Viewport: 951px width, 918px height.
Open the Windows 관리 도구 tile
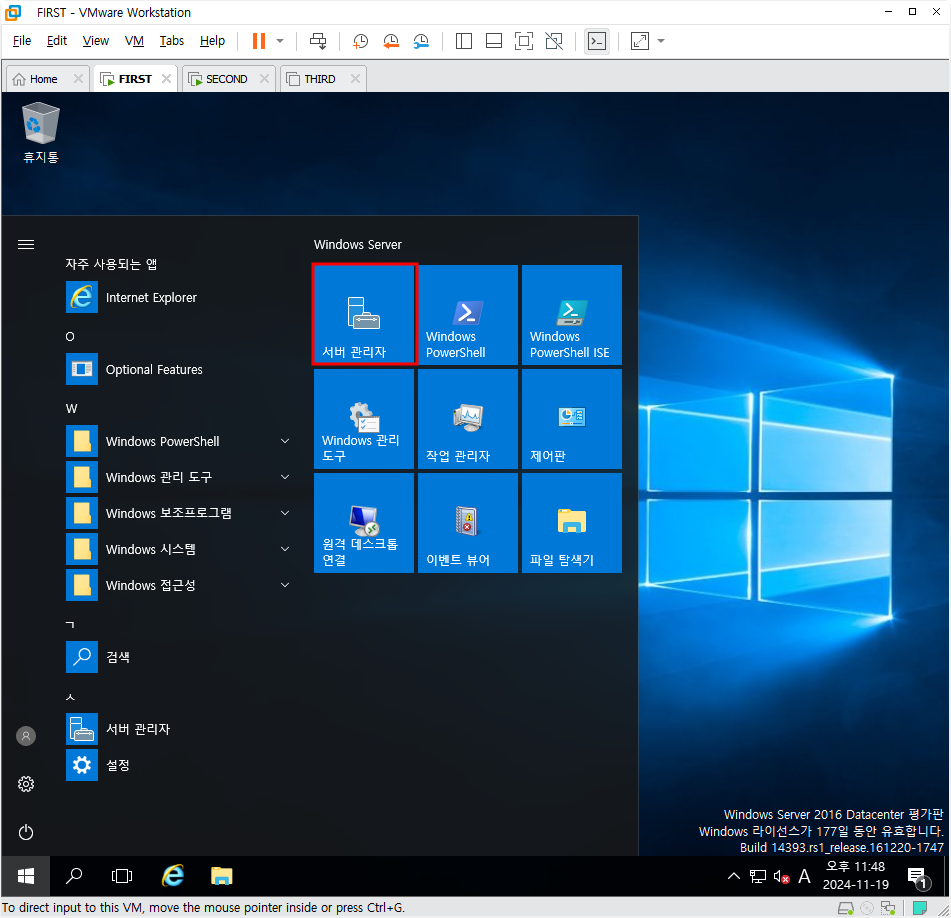point(364,419)
